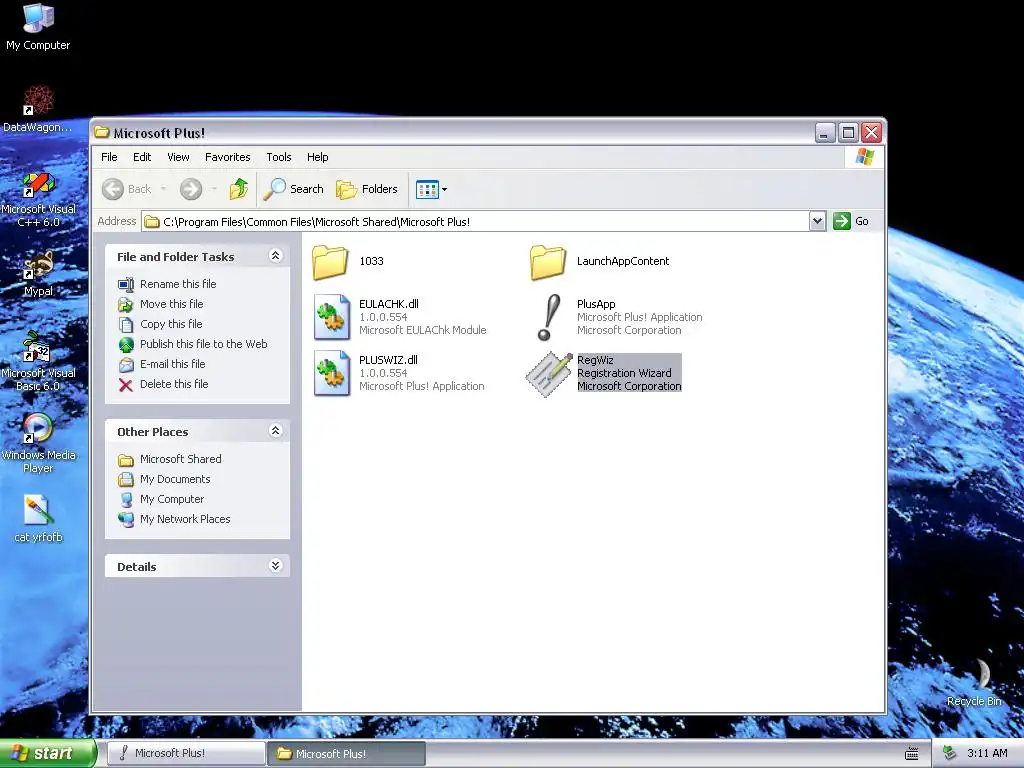Collapse the File and Folder Tasks panel
Image resolution: width=1024 pixels, height=768 pixels.
(275, 256)
